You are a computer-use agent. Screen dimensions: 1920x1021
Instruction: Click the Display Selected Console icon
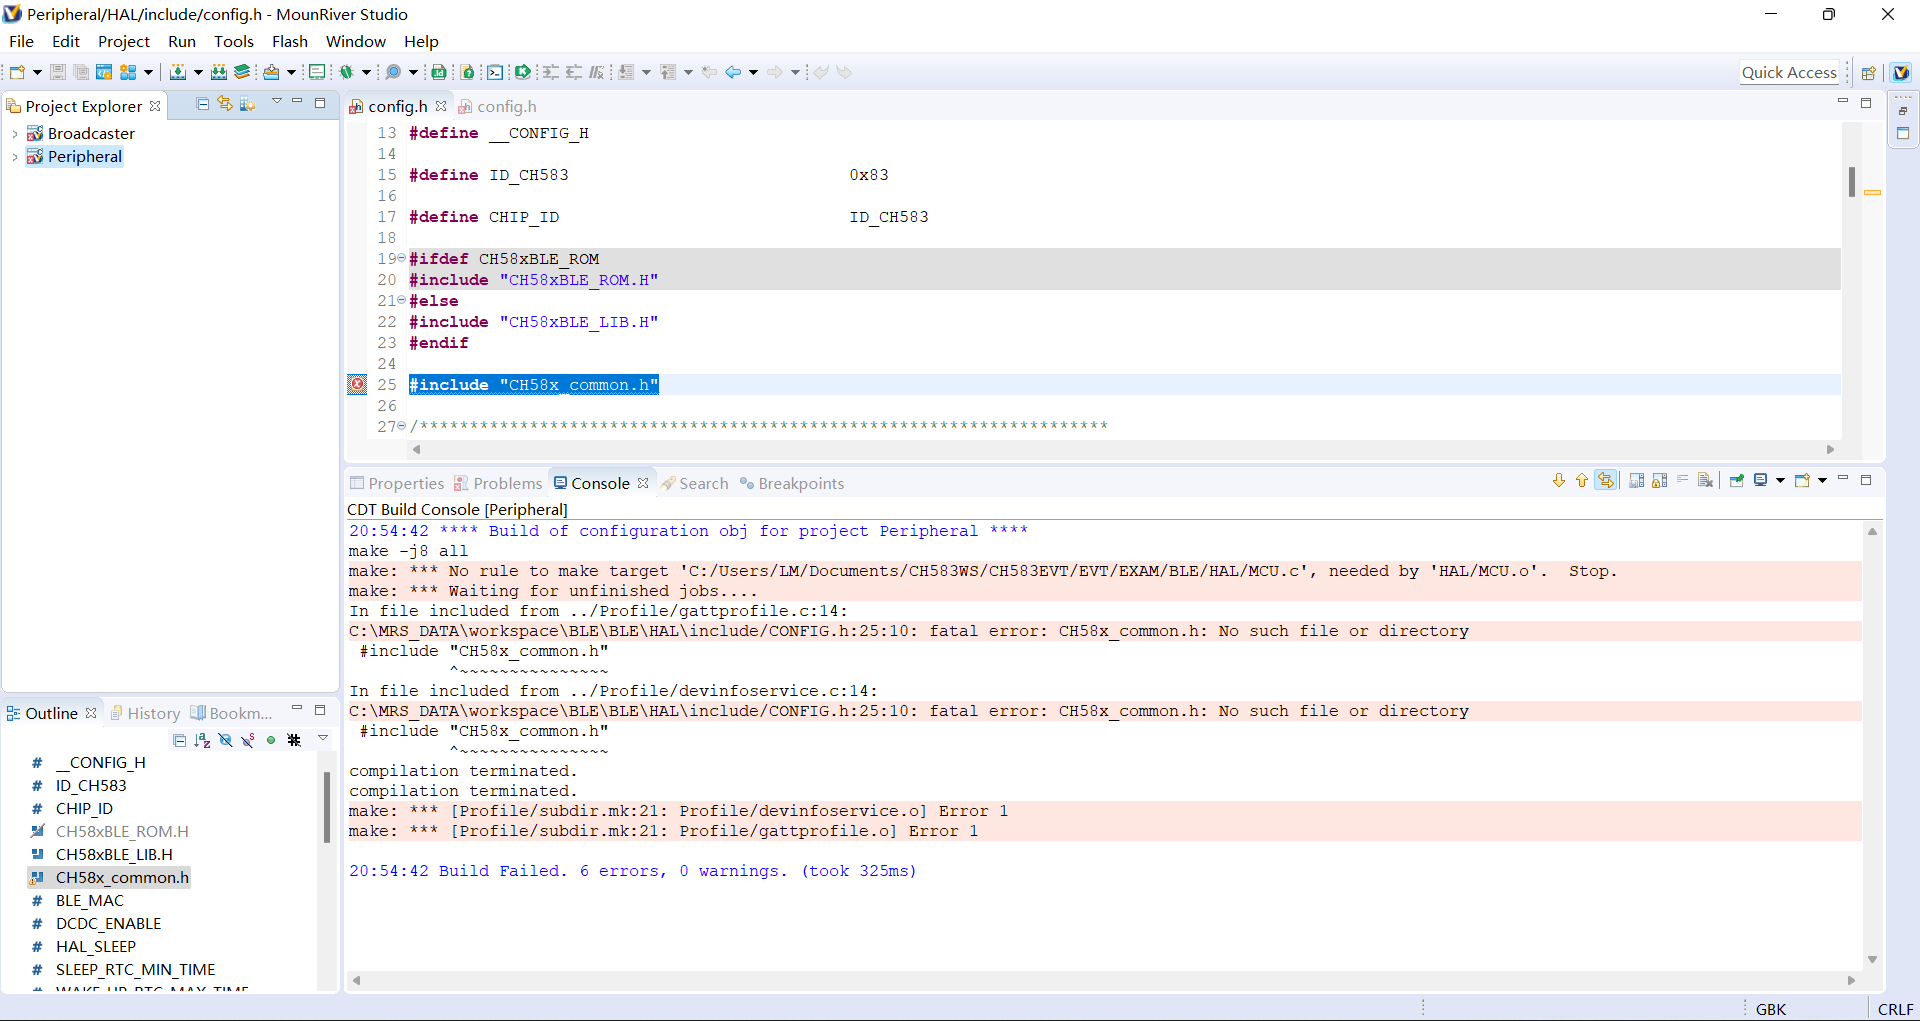click(x=1761, y=481)
